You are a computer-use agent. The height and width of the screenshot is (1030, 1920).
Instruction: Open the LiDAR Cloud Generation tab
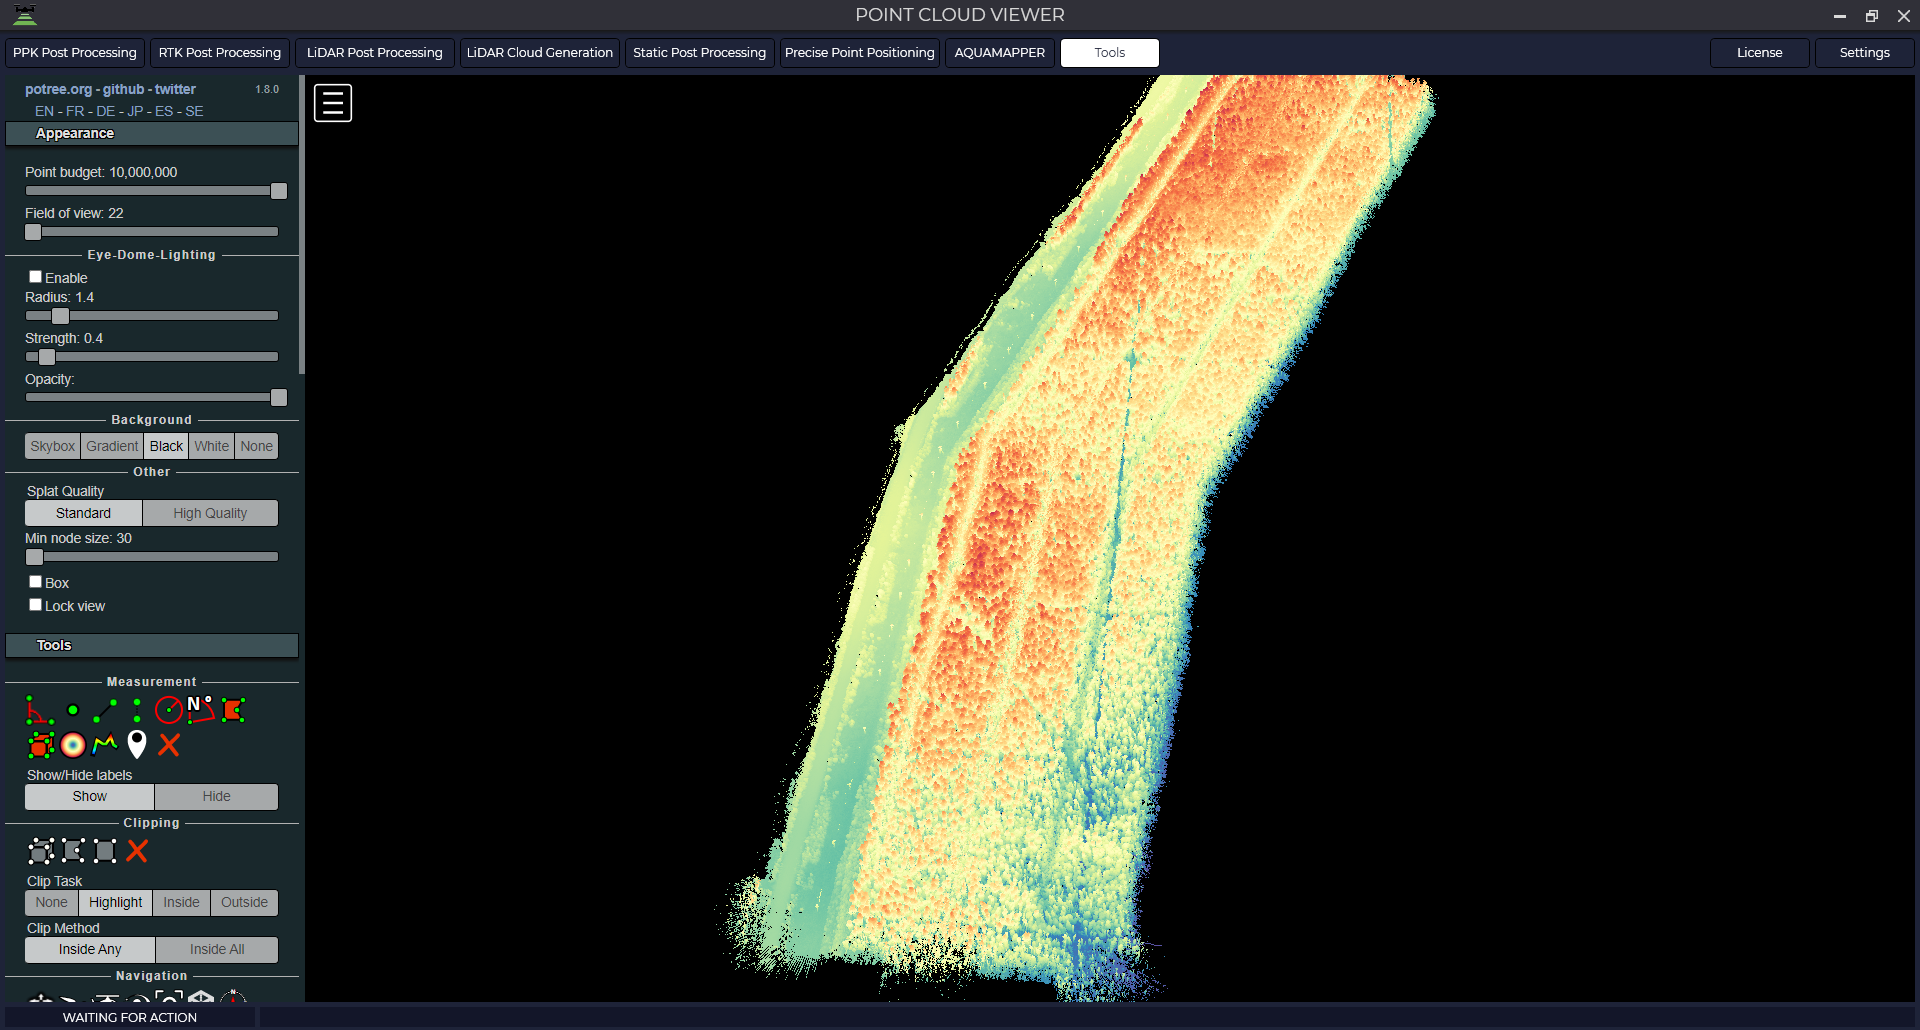click(540, 53)
